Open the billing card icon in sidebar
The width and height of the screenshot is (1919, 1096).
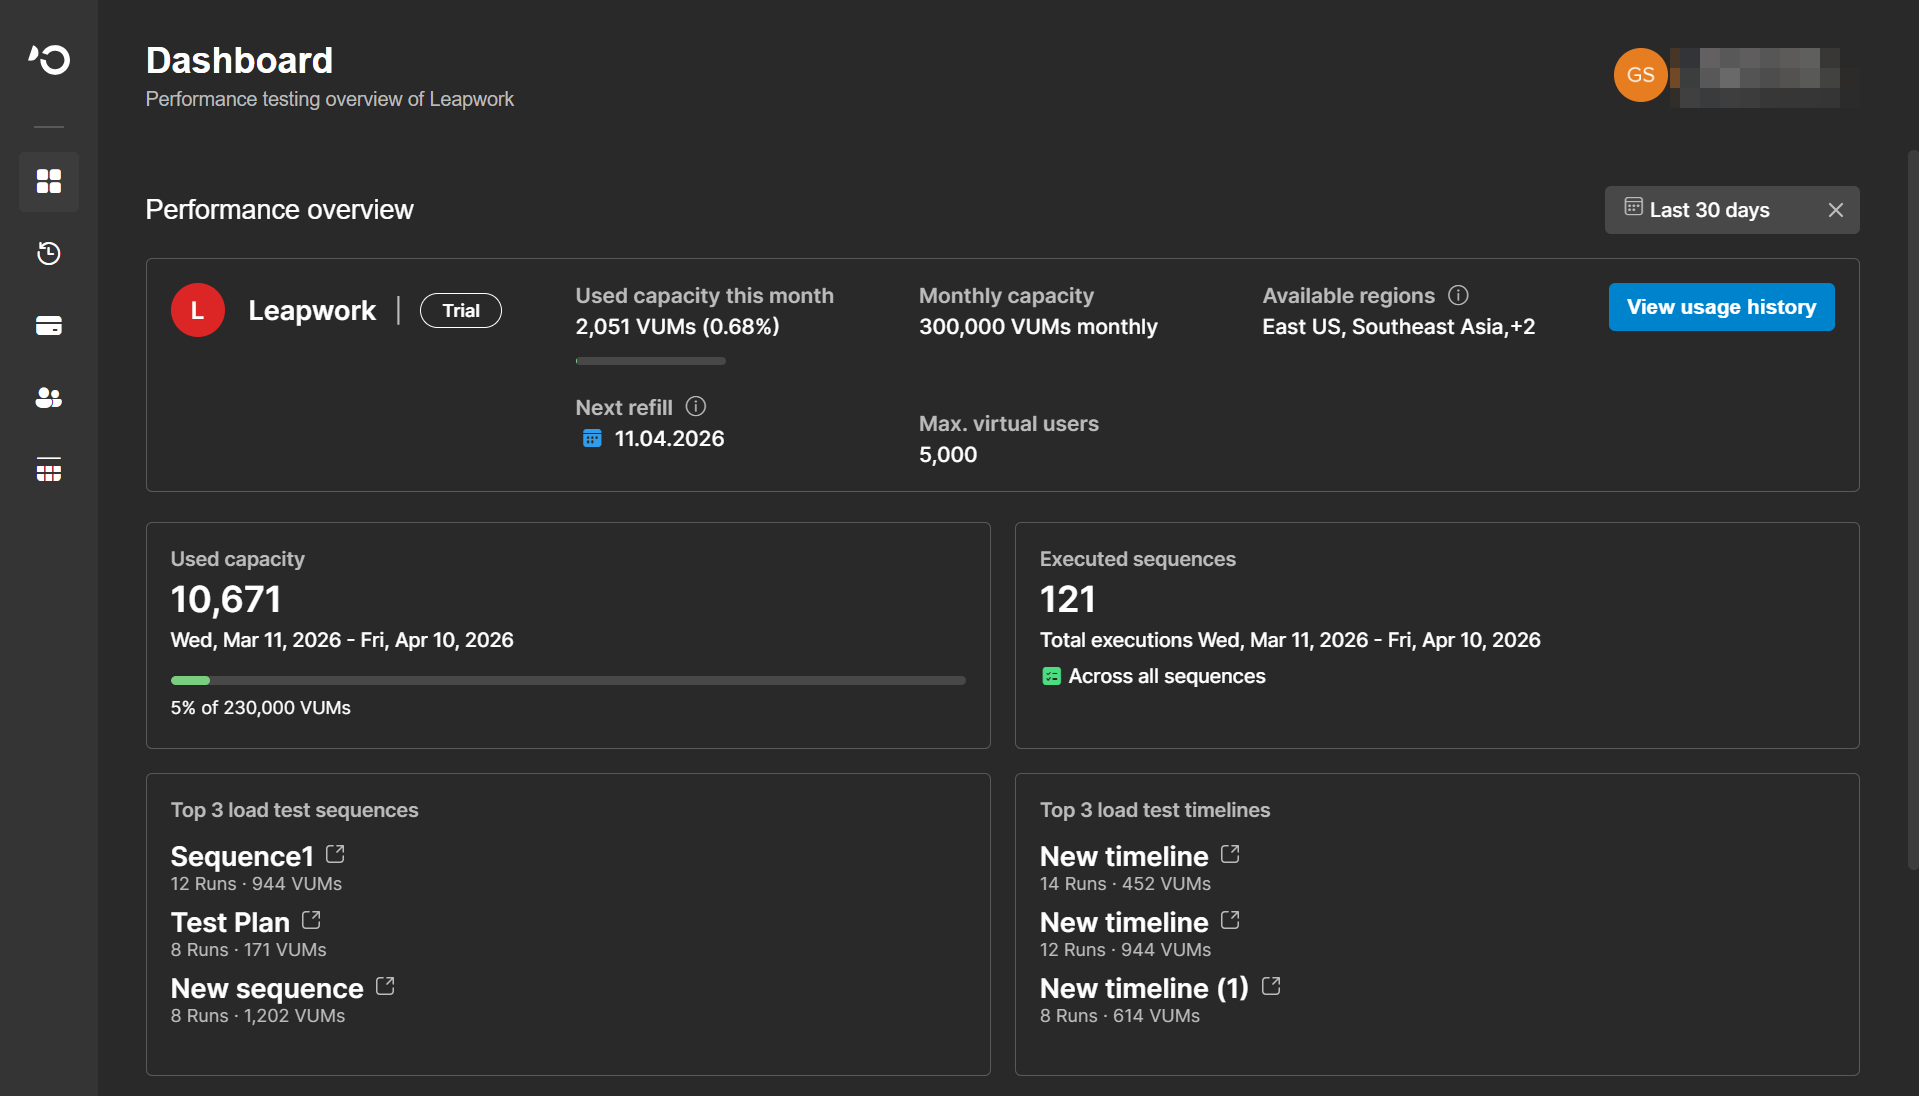tap(48, 326)
